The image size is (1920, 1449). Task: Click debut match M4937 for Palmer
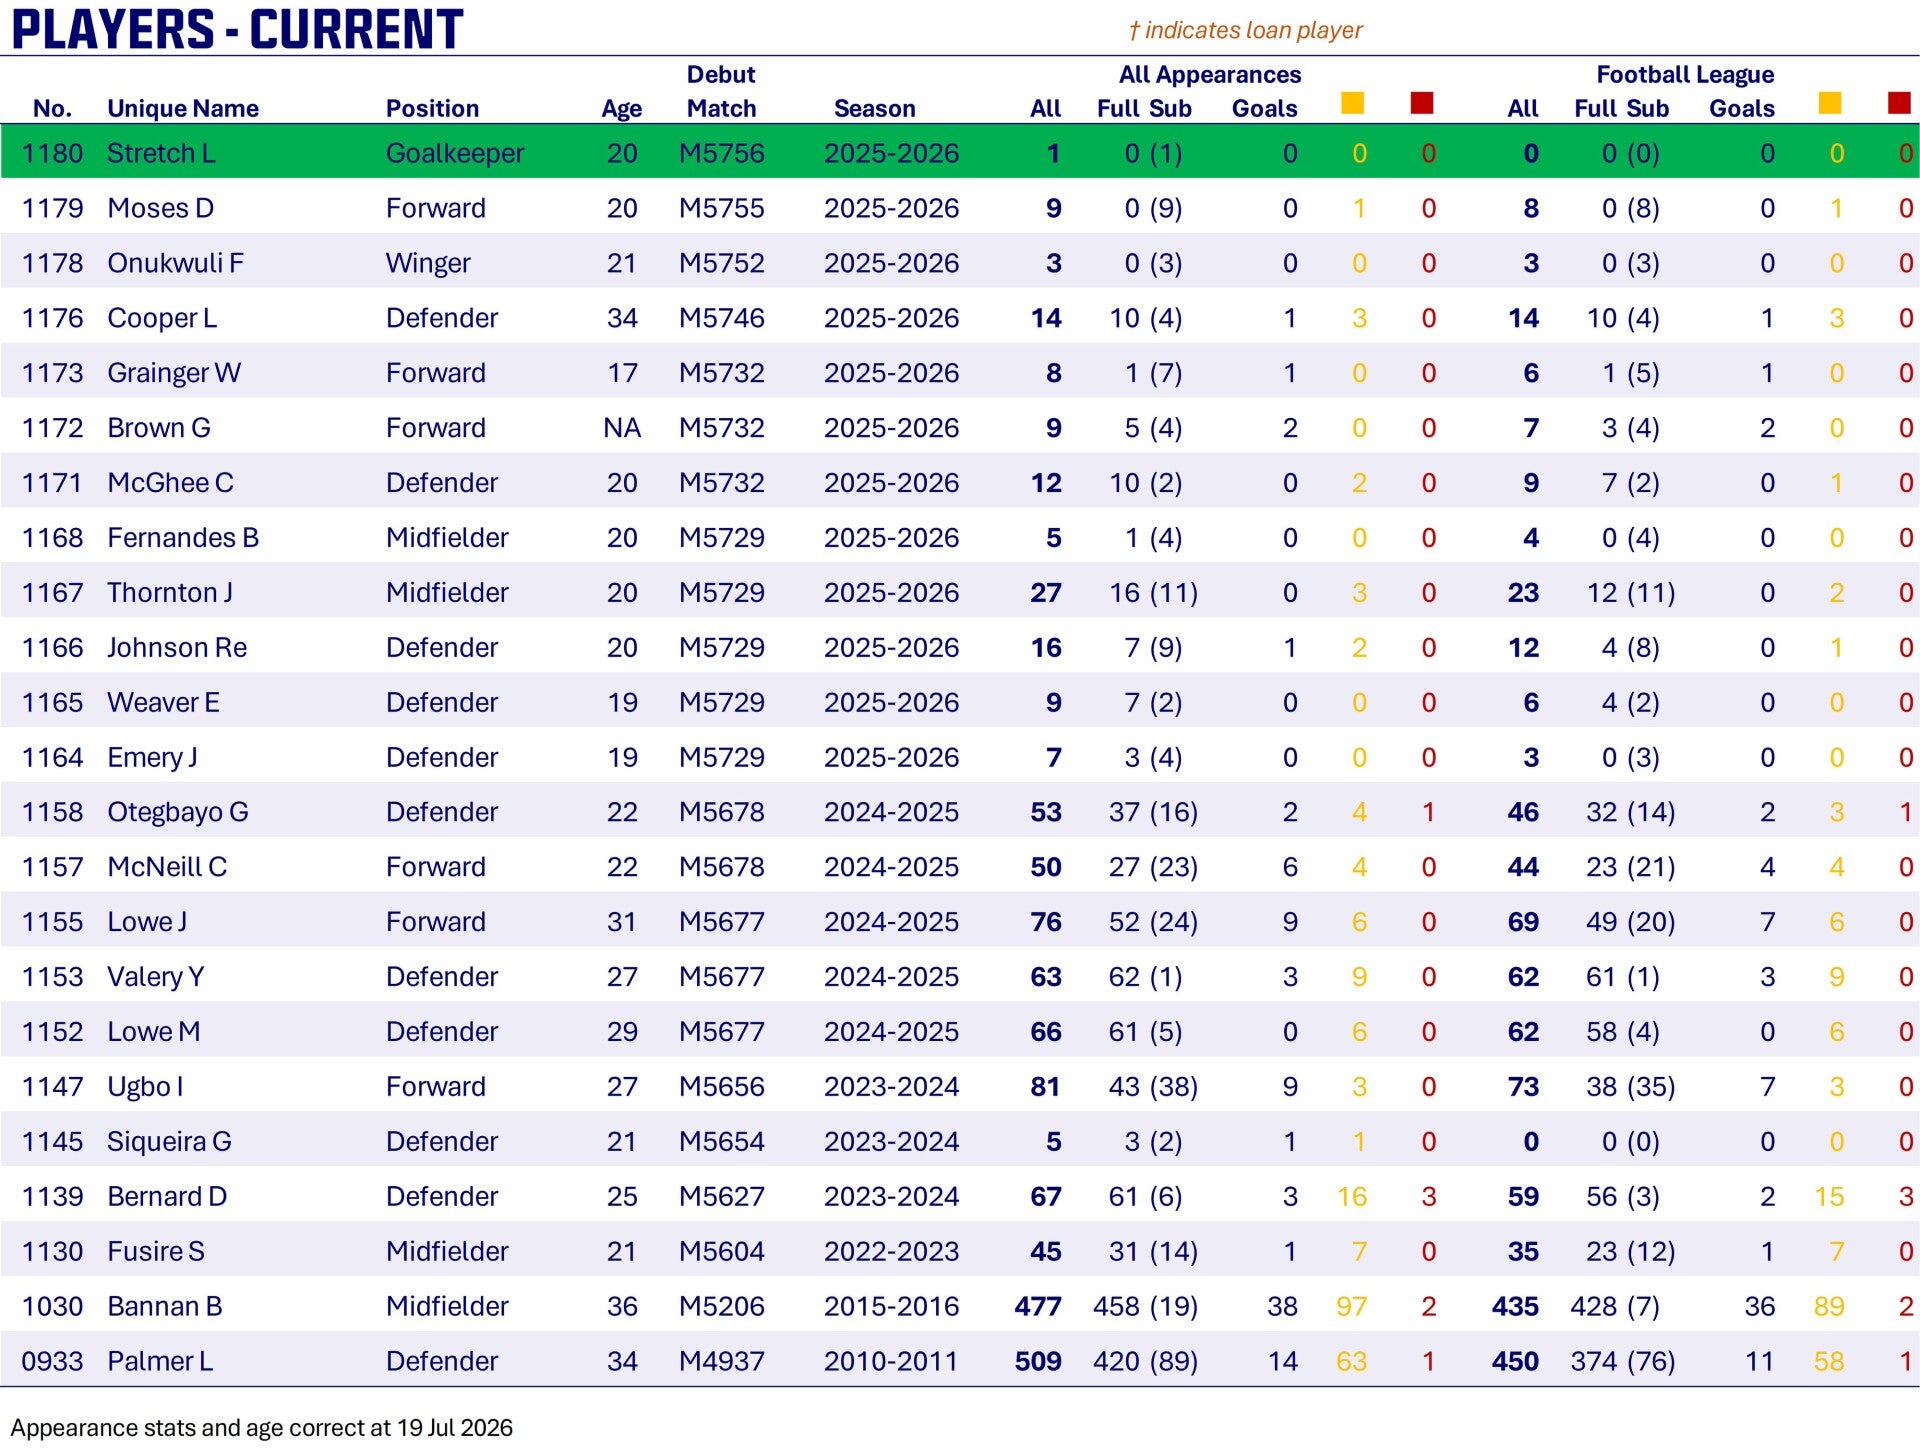point(721,1361)
